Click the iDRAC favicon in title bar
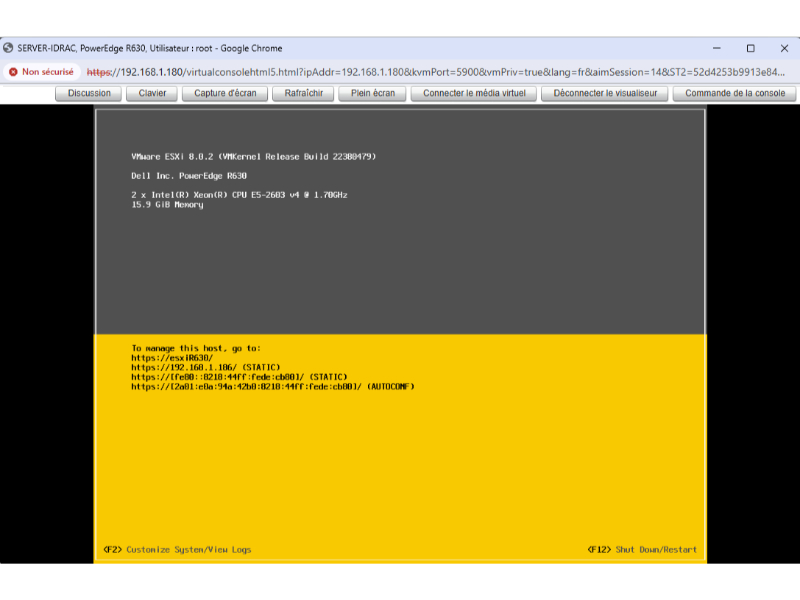 pyautogui.click(x=9, y=48)
